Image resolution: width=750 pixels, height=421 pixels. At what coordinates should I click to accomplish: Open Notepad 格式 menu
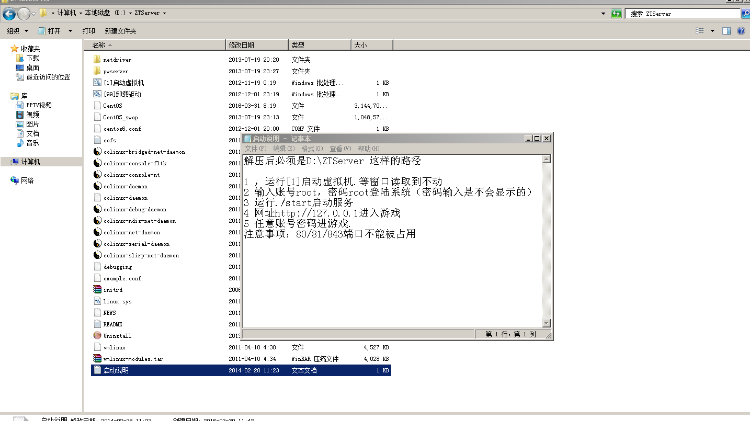click(312, 148)
